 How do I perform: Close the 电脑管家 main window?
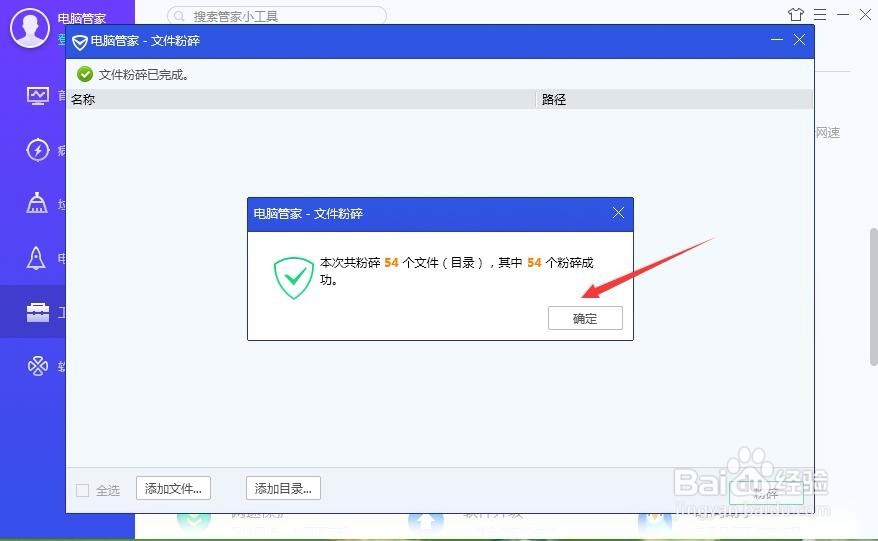coord(866,15)
